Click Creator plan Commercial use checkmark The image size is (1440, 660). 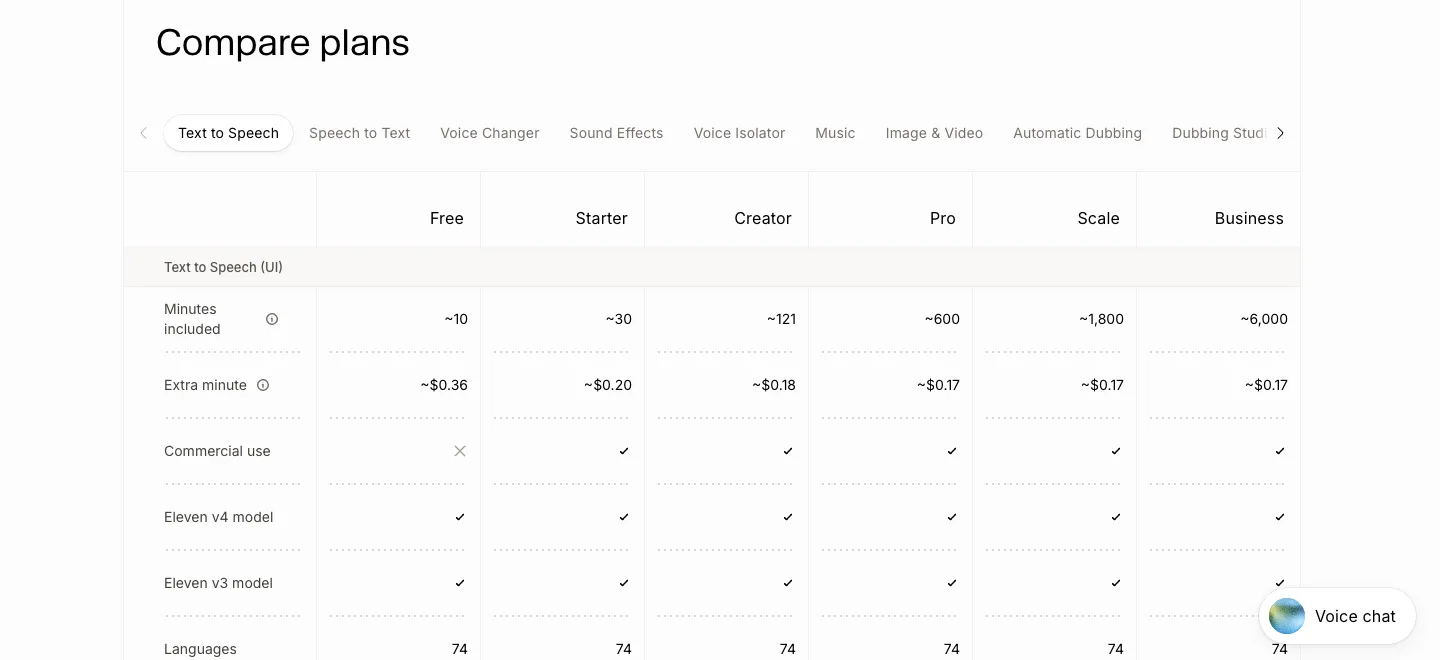click(788, 451)
